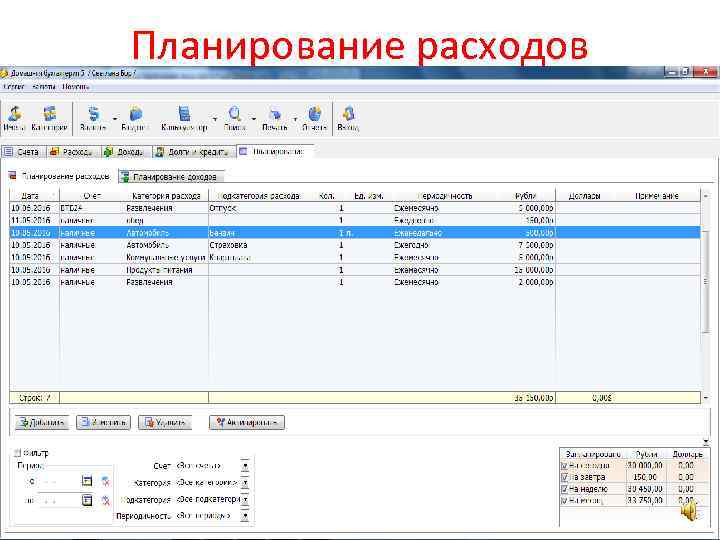The width and height of the screenshot is (720, 540).
Task: Select the Продукты питания row
Action: pos(355,270)
